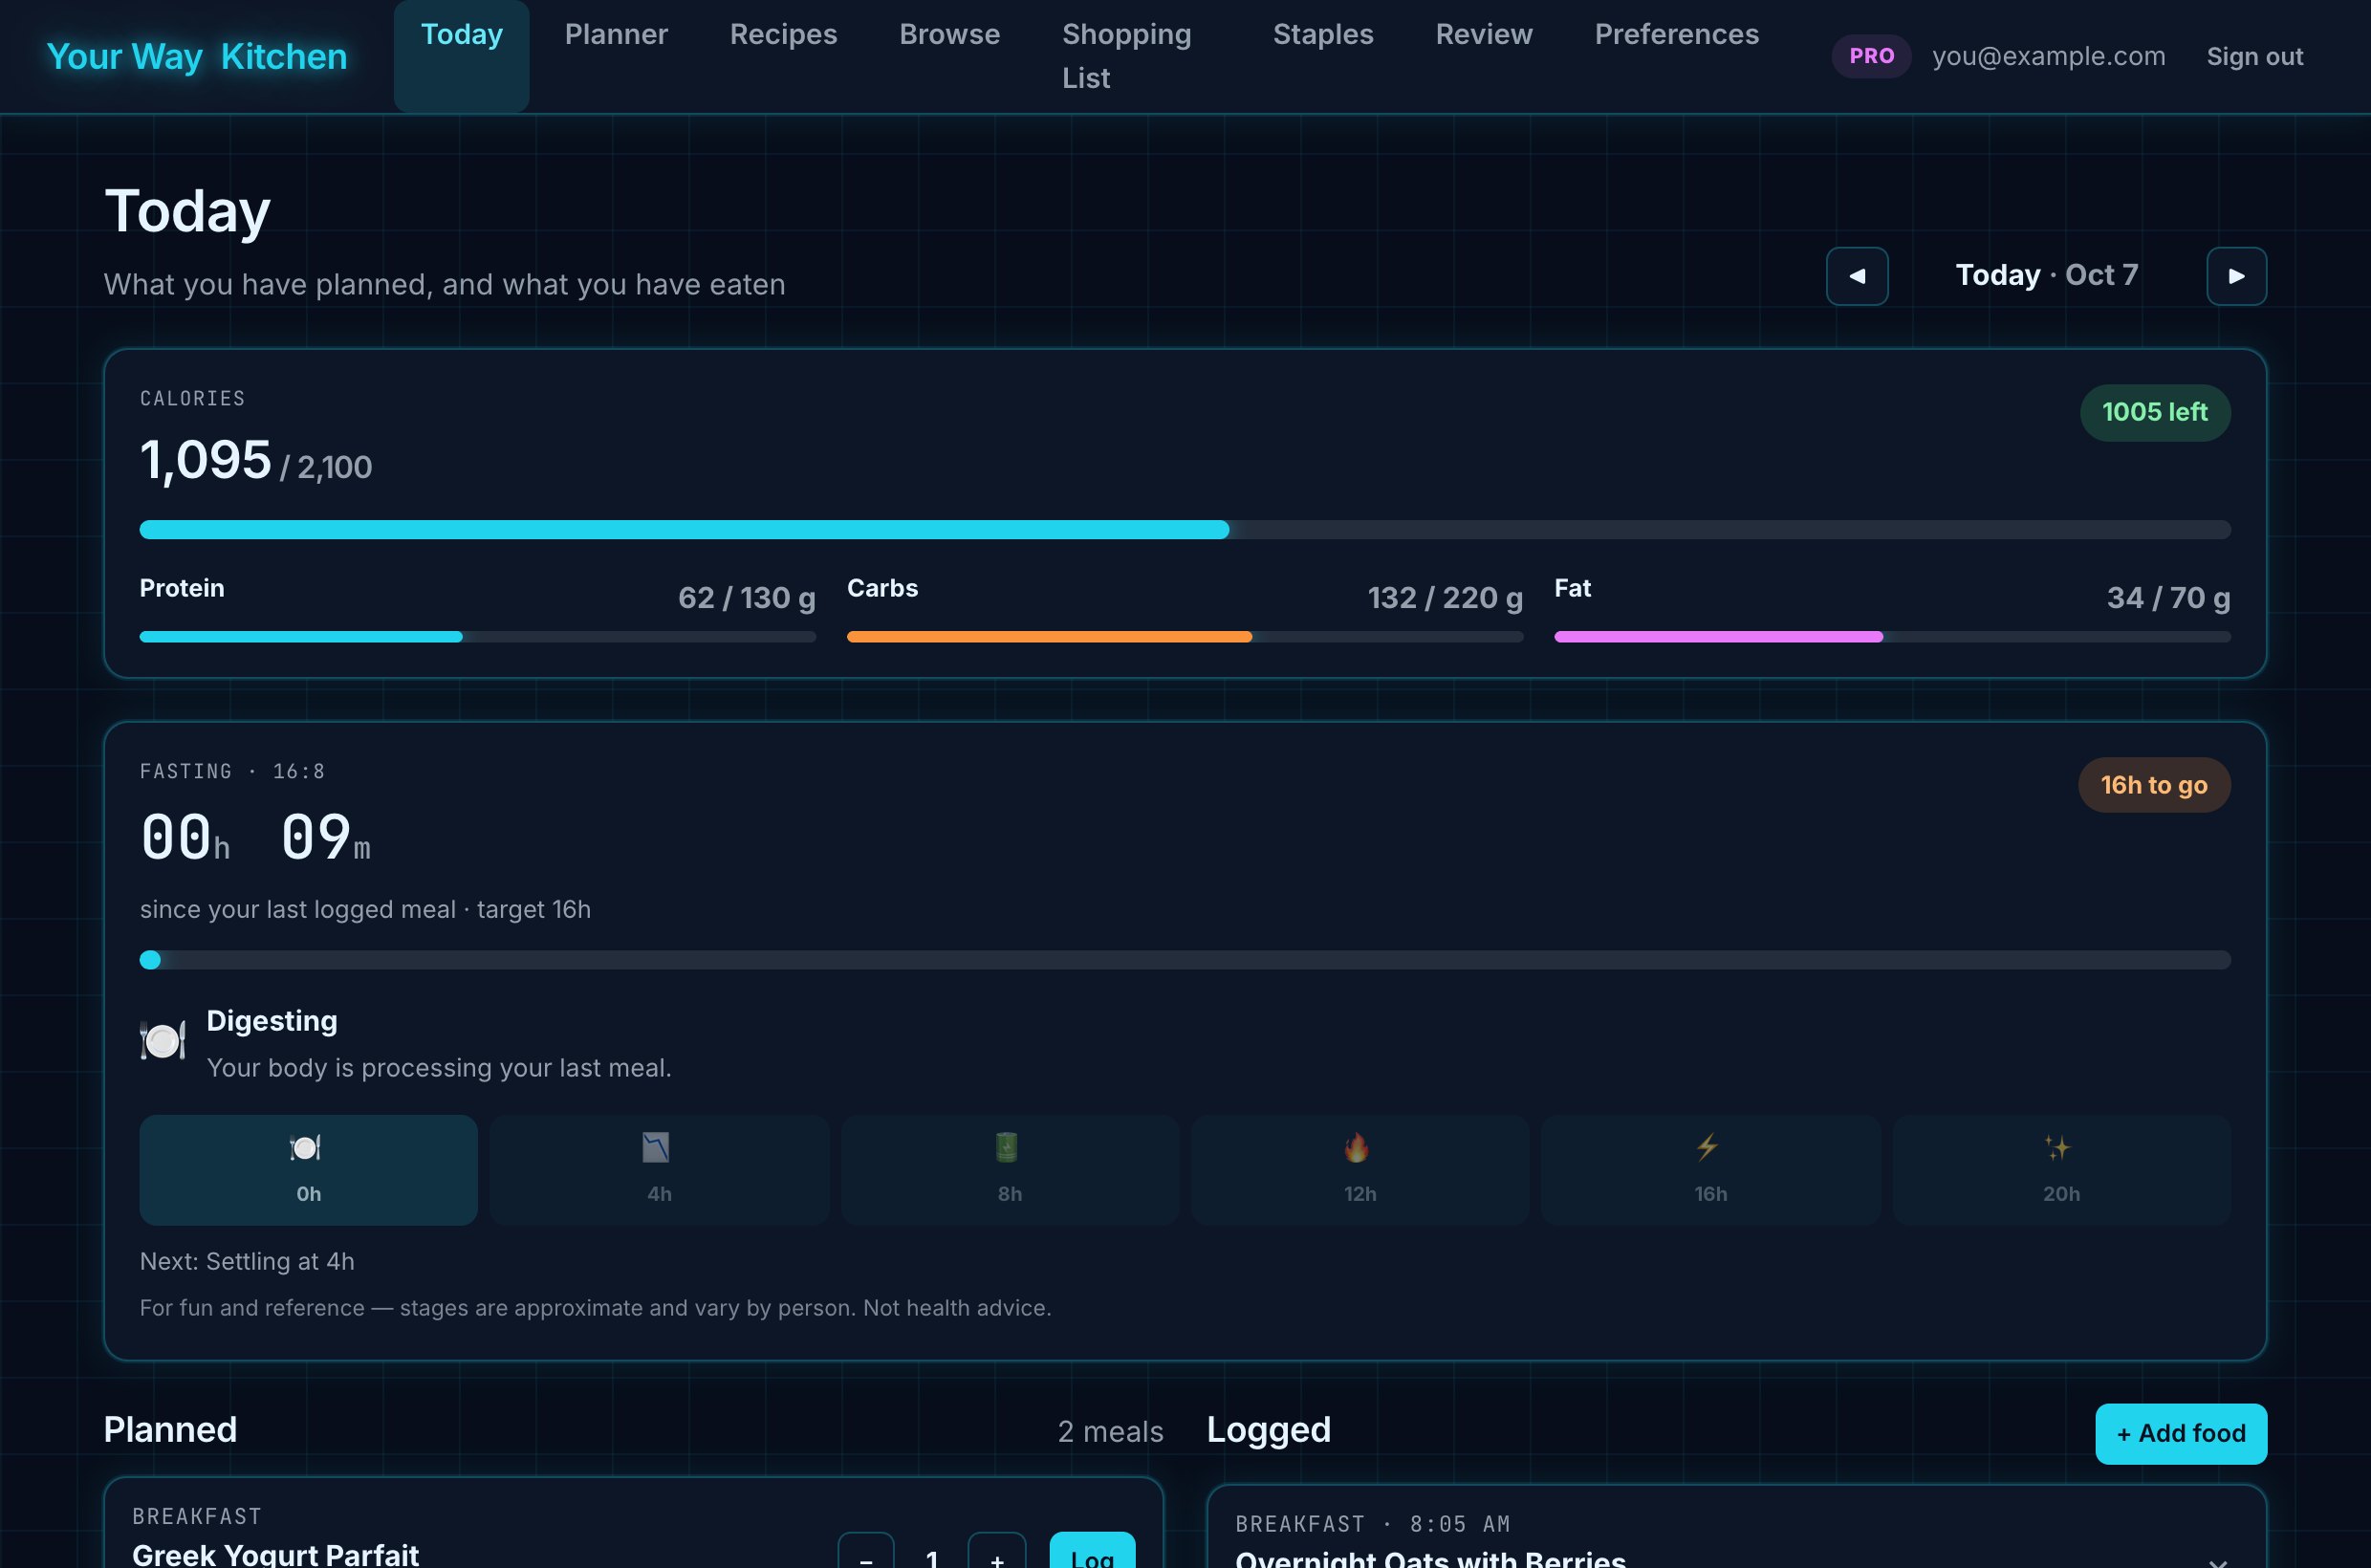The width and height of the screenshot is (2371, 1568).
Task: Go to Staples tab
Action: (x=1323, y=34)
